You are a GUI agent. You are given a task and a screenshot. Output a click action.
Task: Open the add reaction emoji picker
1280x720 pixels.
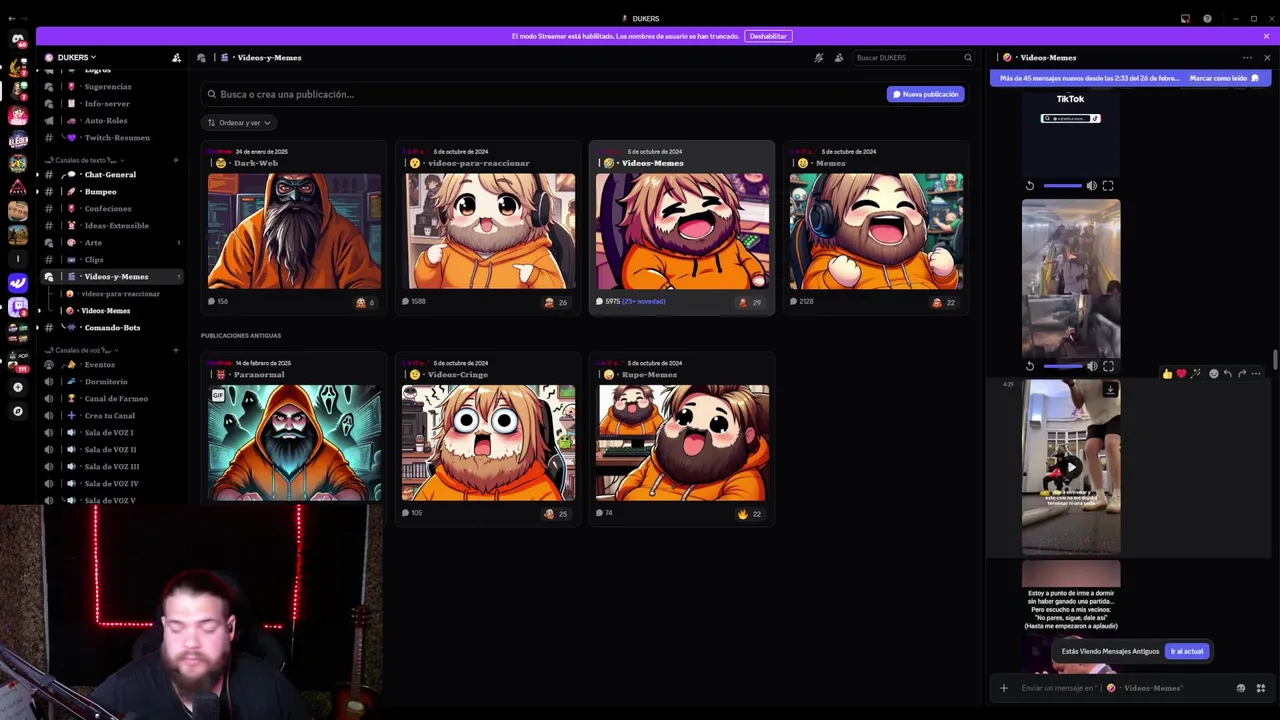click(x=1214, y=374)
